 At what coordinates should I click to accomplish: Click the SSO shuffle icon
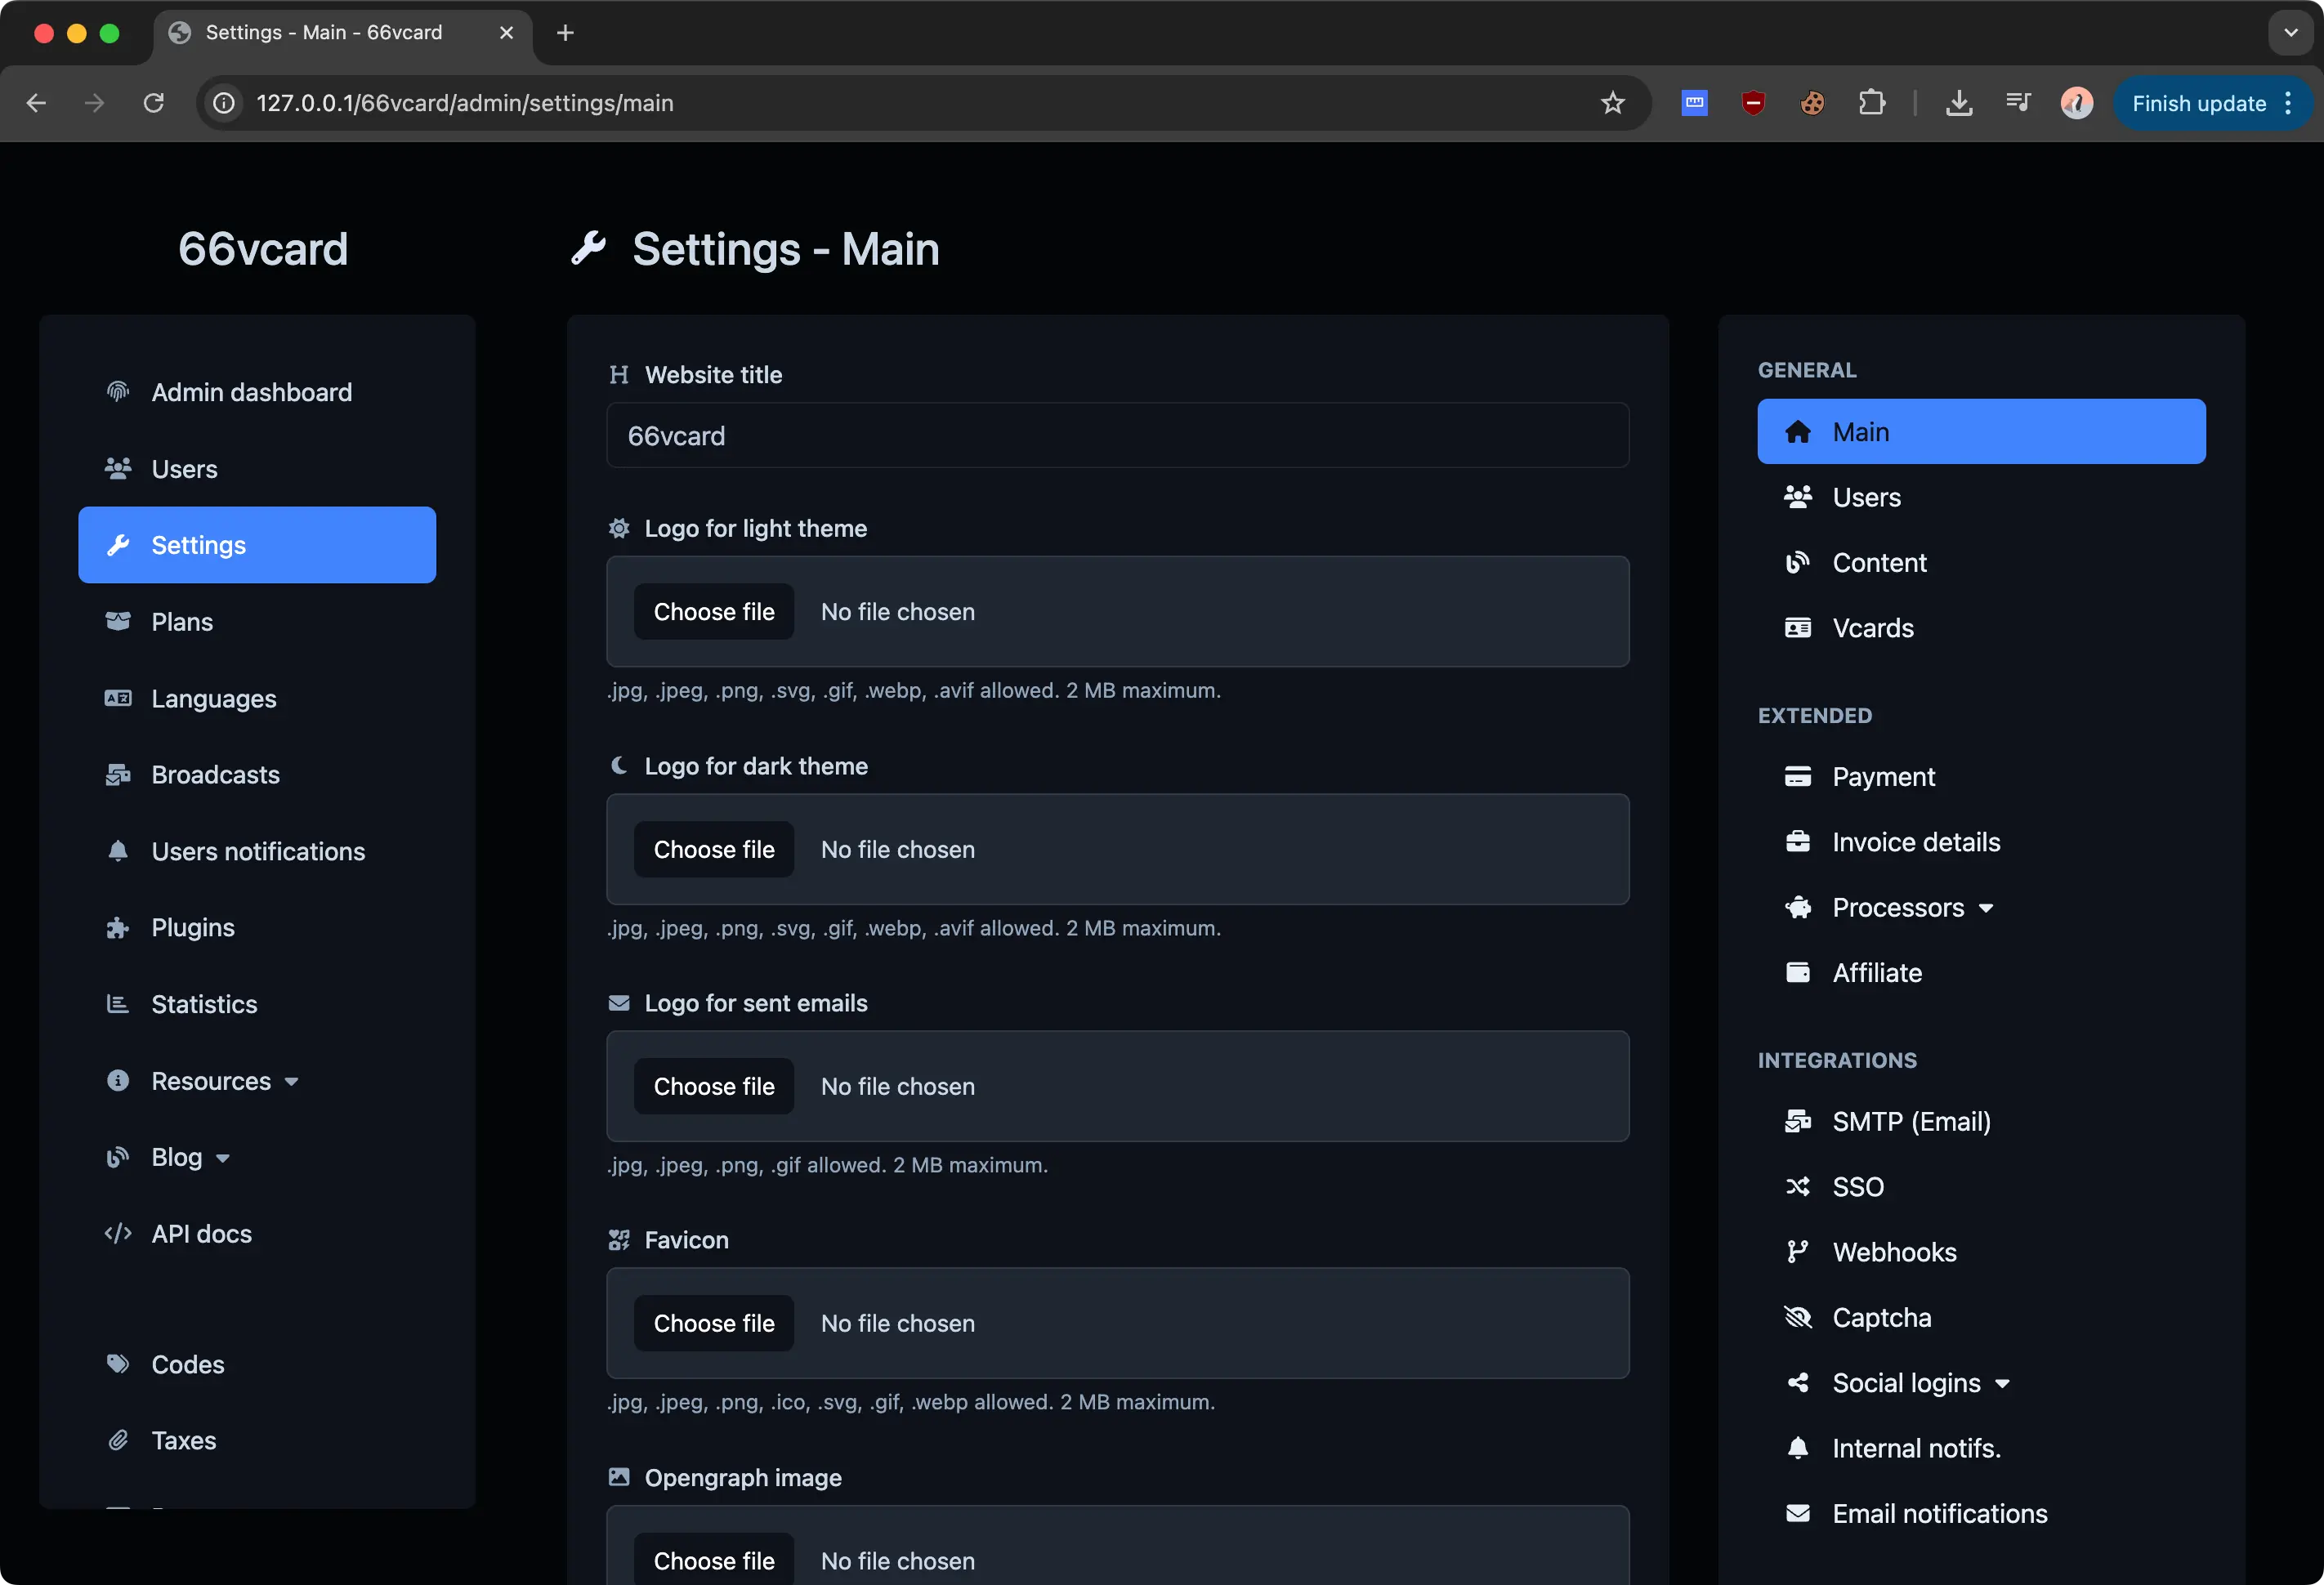coord(1797,1186)
